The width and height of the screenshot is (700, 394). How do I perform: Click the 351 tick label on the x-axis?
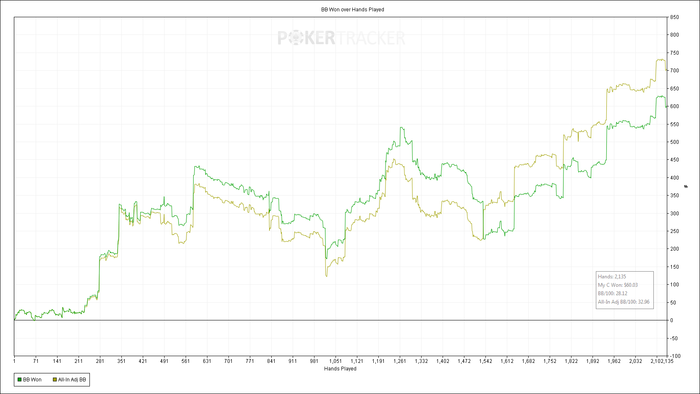pyautogui.click(x=121, y=361)
